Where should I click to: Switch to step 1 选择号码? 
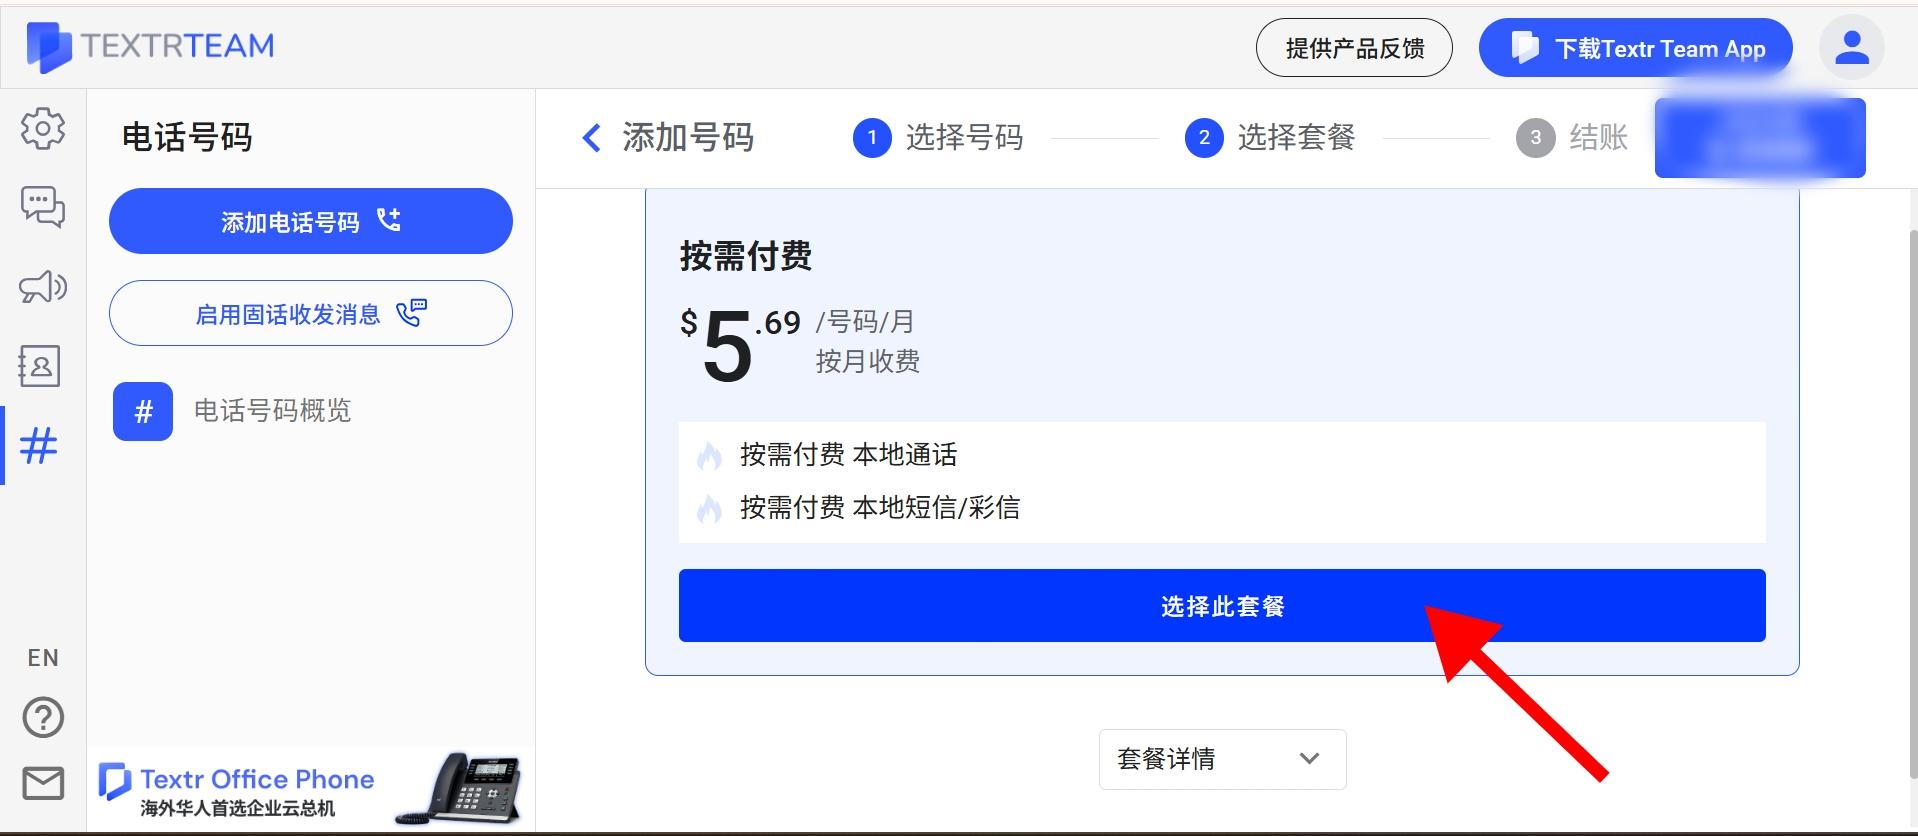click(938, 138)
